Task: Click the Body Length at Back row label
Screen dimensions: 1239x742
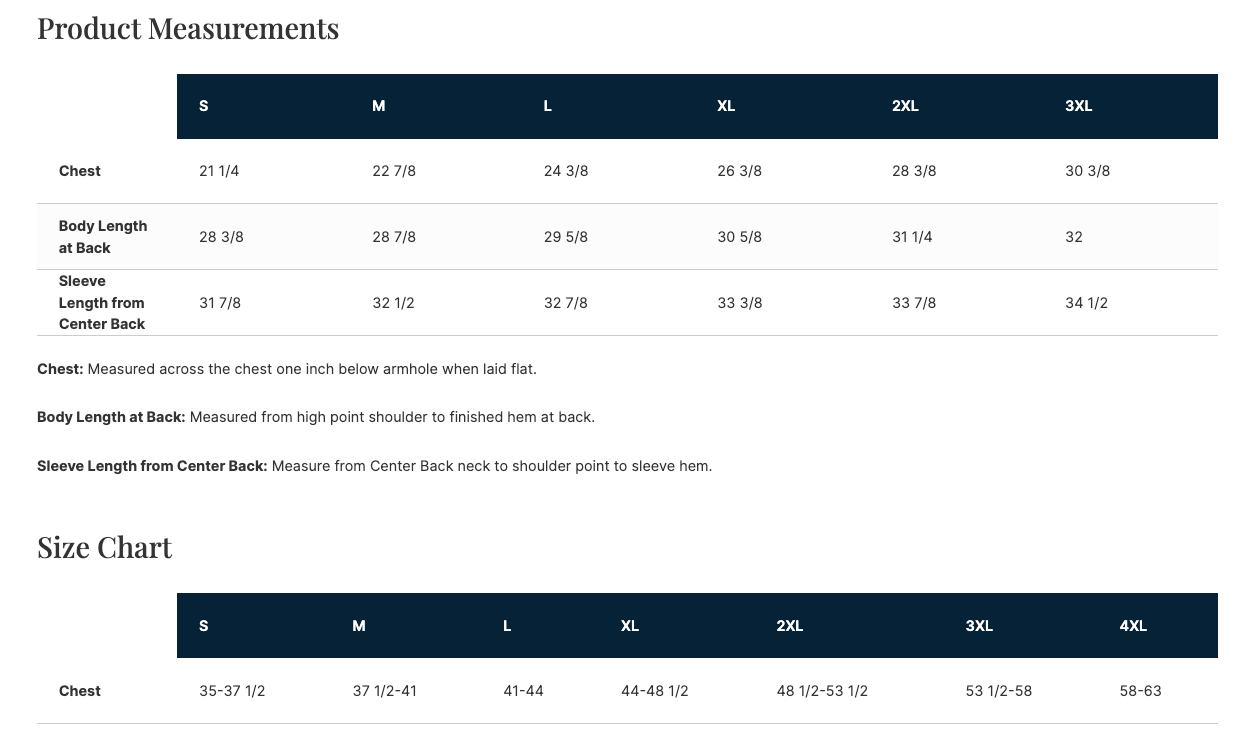Action: click(102, 237)
